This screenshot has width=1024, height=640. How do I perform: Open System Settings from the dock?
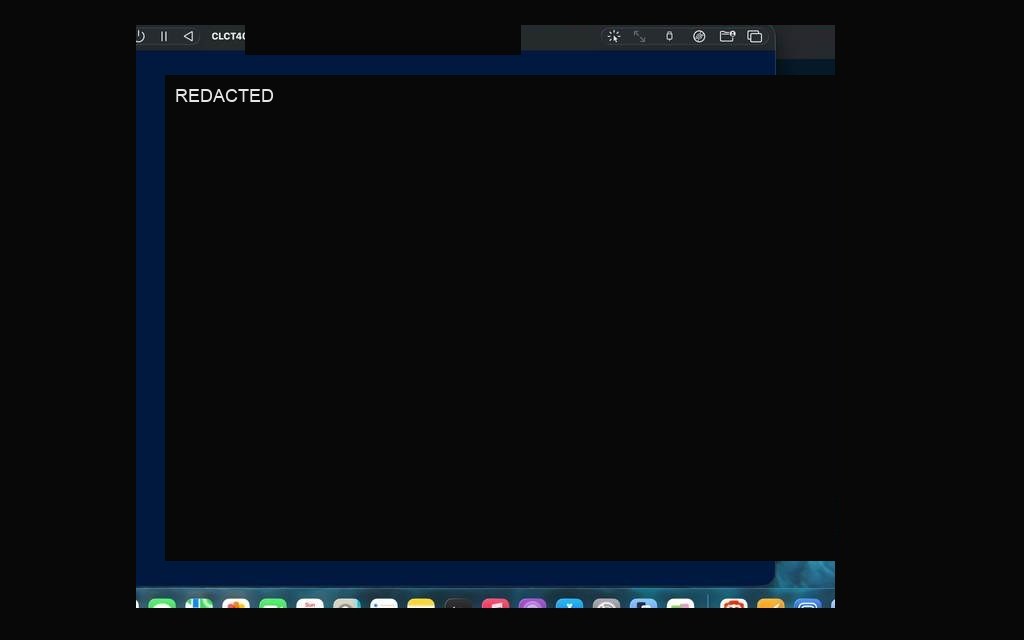point(607,603)
